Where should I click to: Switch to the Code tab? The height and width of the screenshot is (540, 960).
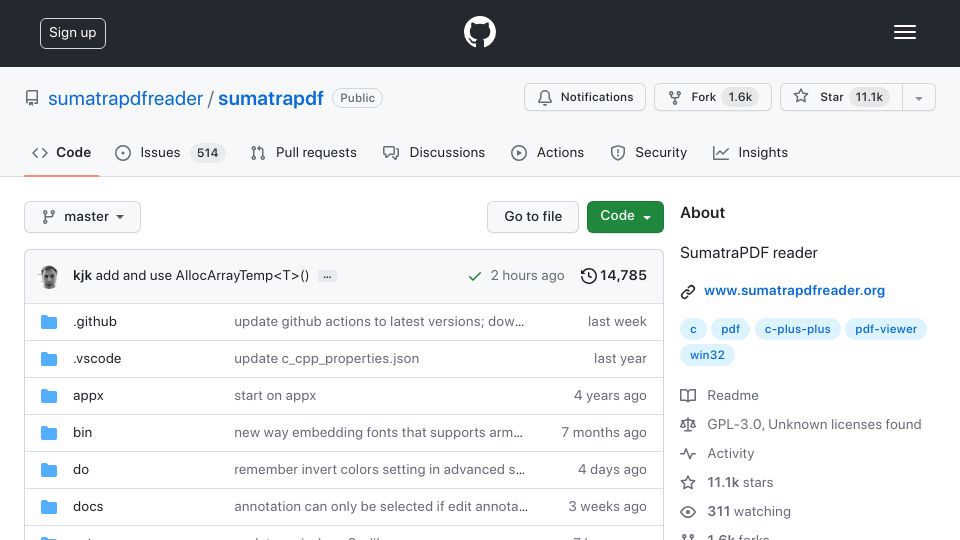pos(62,152)
